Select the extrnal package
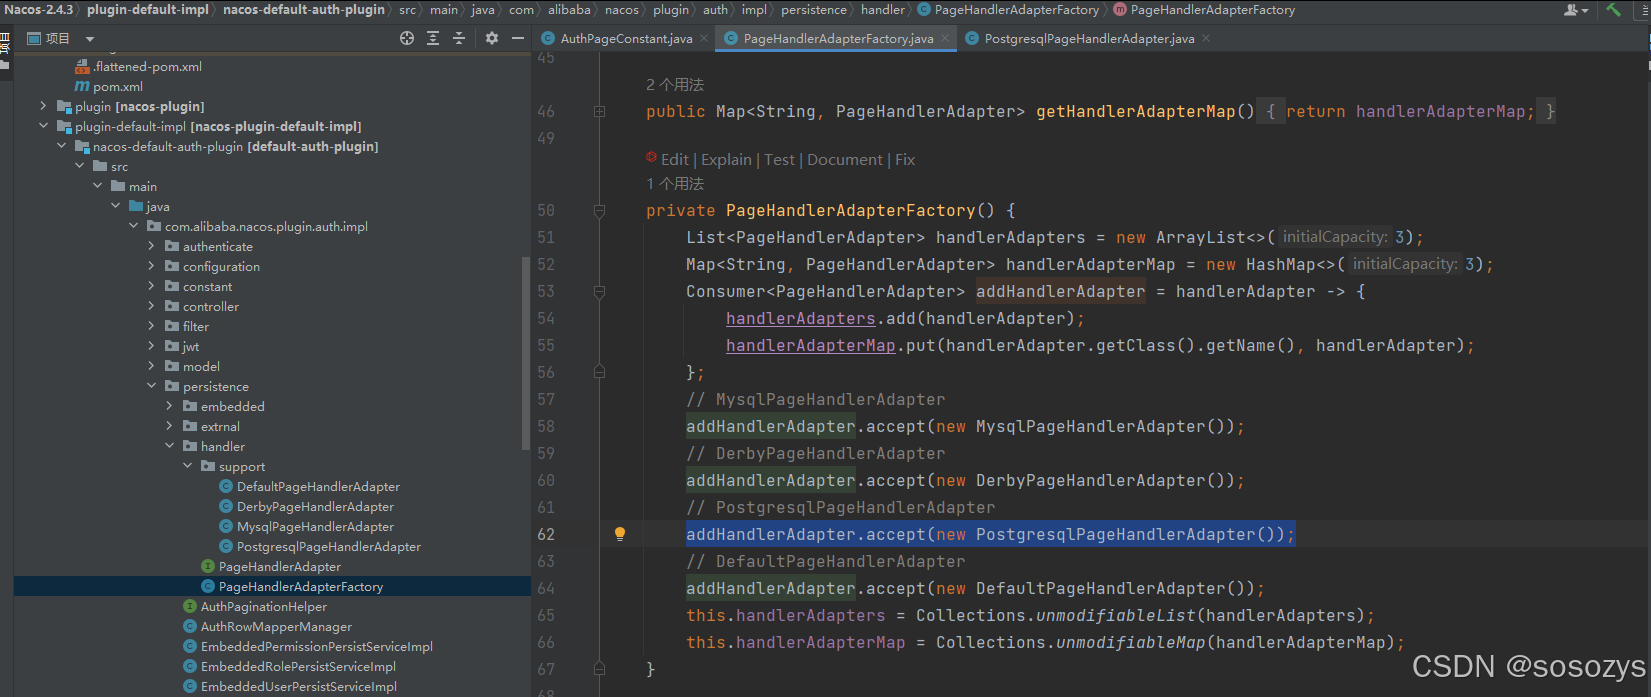 [x=220, y=427]
